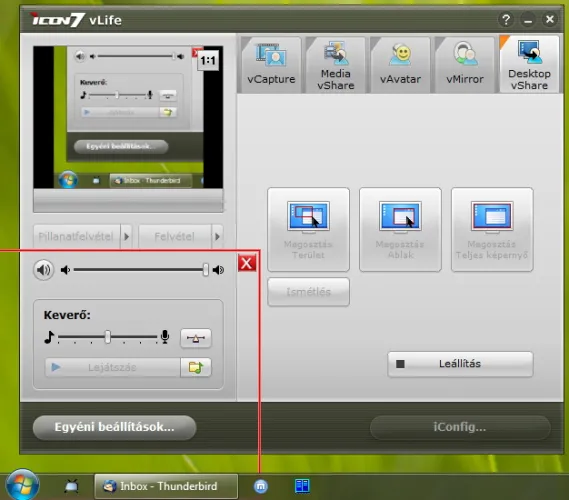This screenshot has width=569, height=500.
Task: Click the blue round m taskbar icon
Action: [x=261, y=486]
